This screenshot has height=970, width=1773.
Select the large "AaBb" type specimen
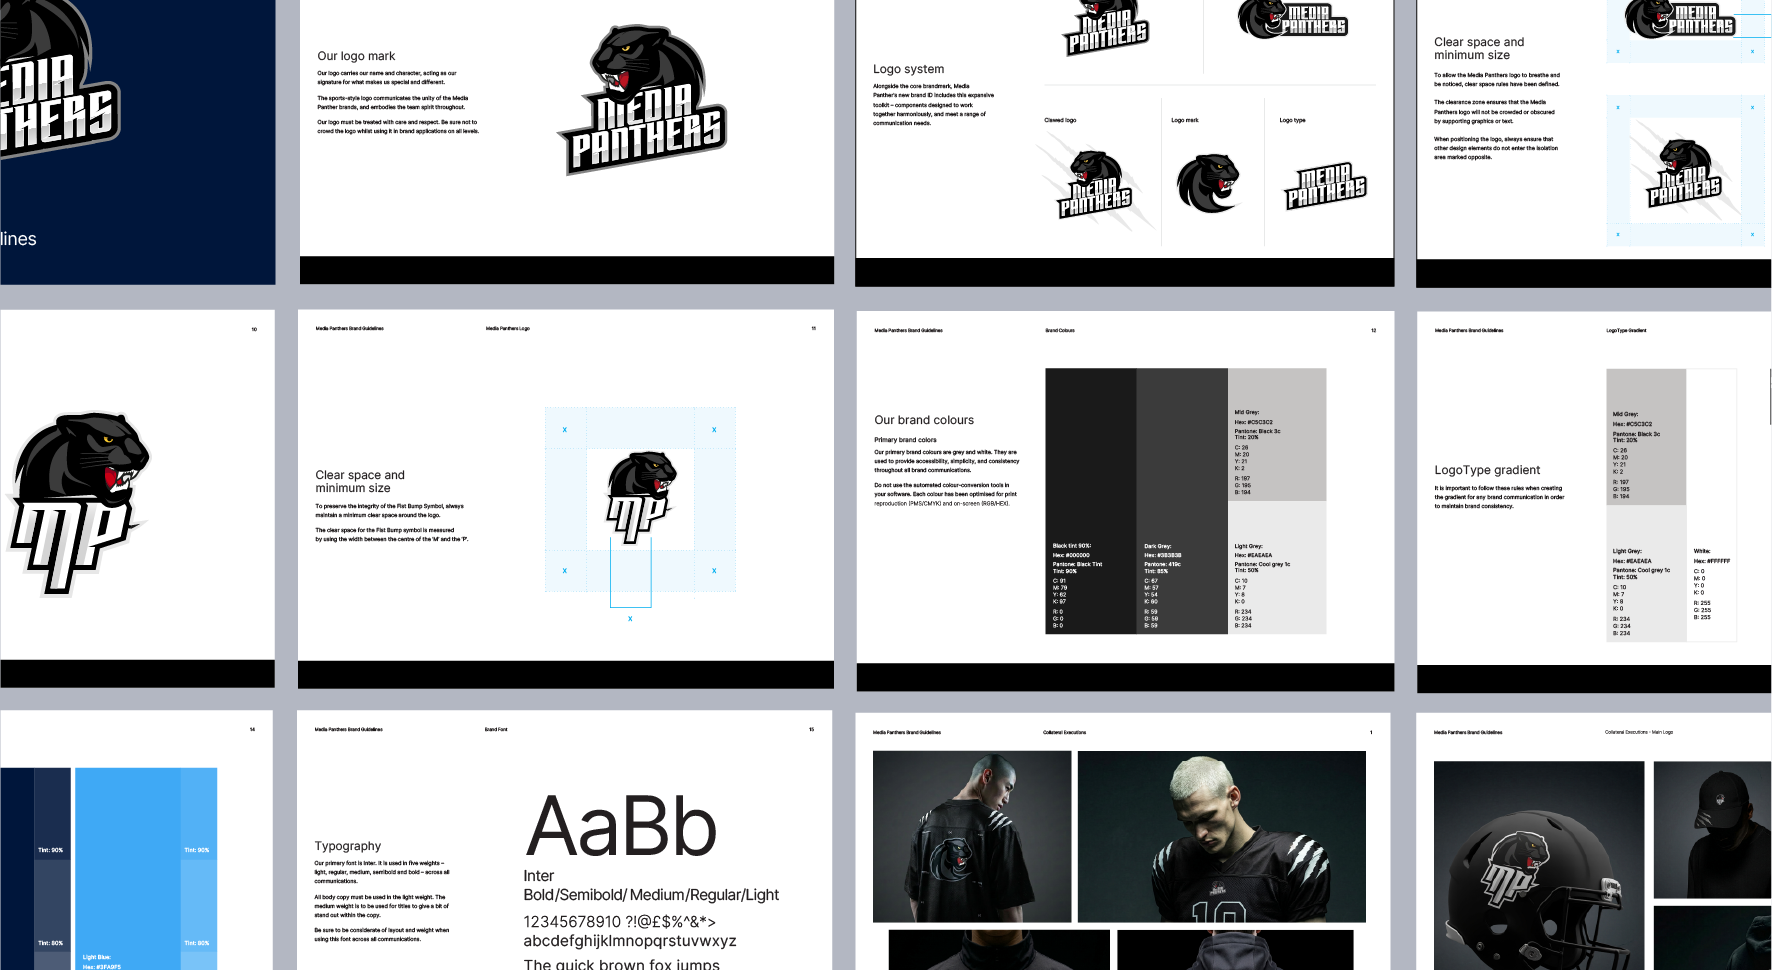point(621,827)
